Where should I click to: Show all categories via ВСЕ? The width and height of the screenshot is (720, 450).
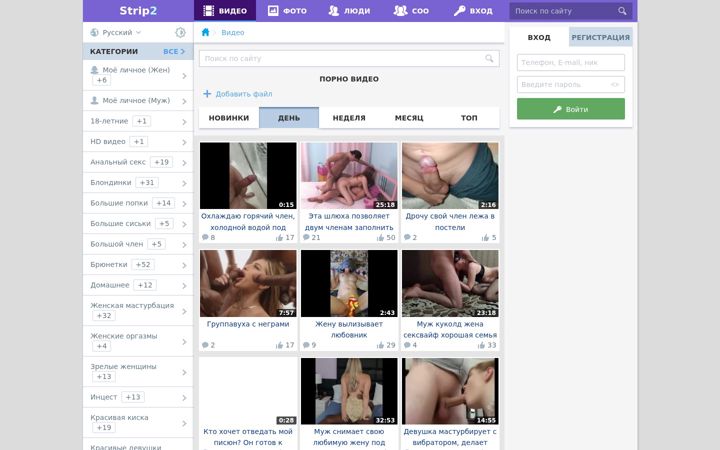174,51
